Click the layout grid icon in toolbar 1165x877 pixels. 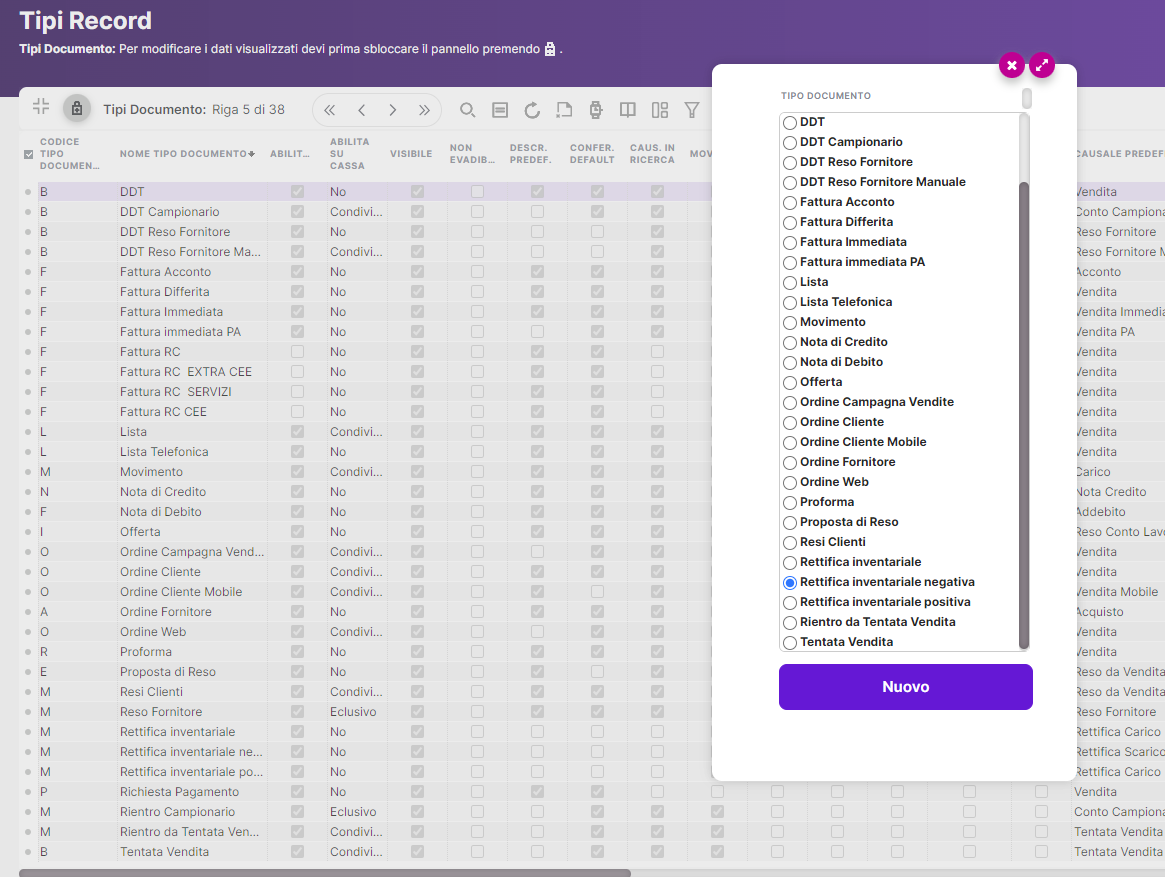pos(660,110)
